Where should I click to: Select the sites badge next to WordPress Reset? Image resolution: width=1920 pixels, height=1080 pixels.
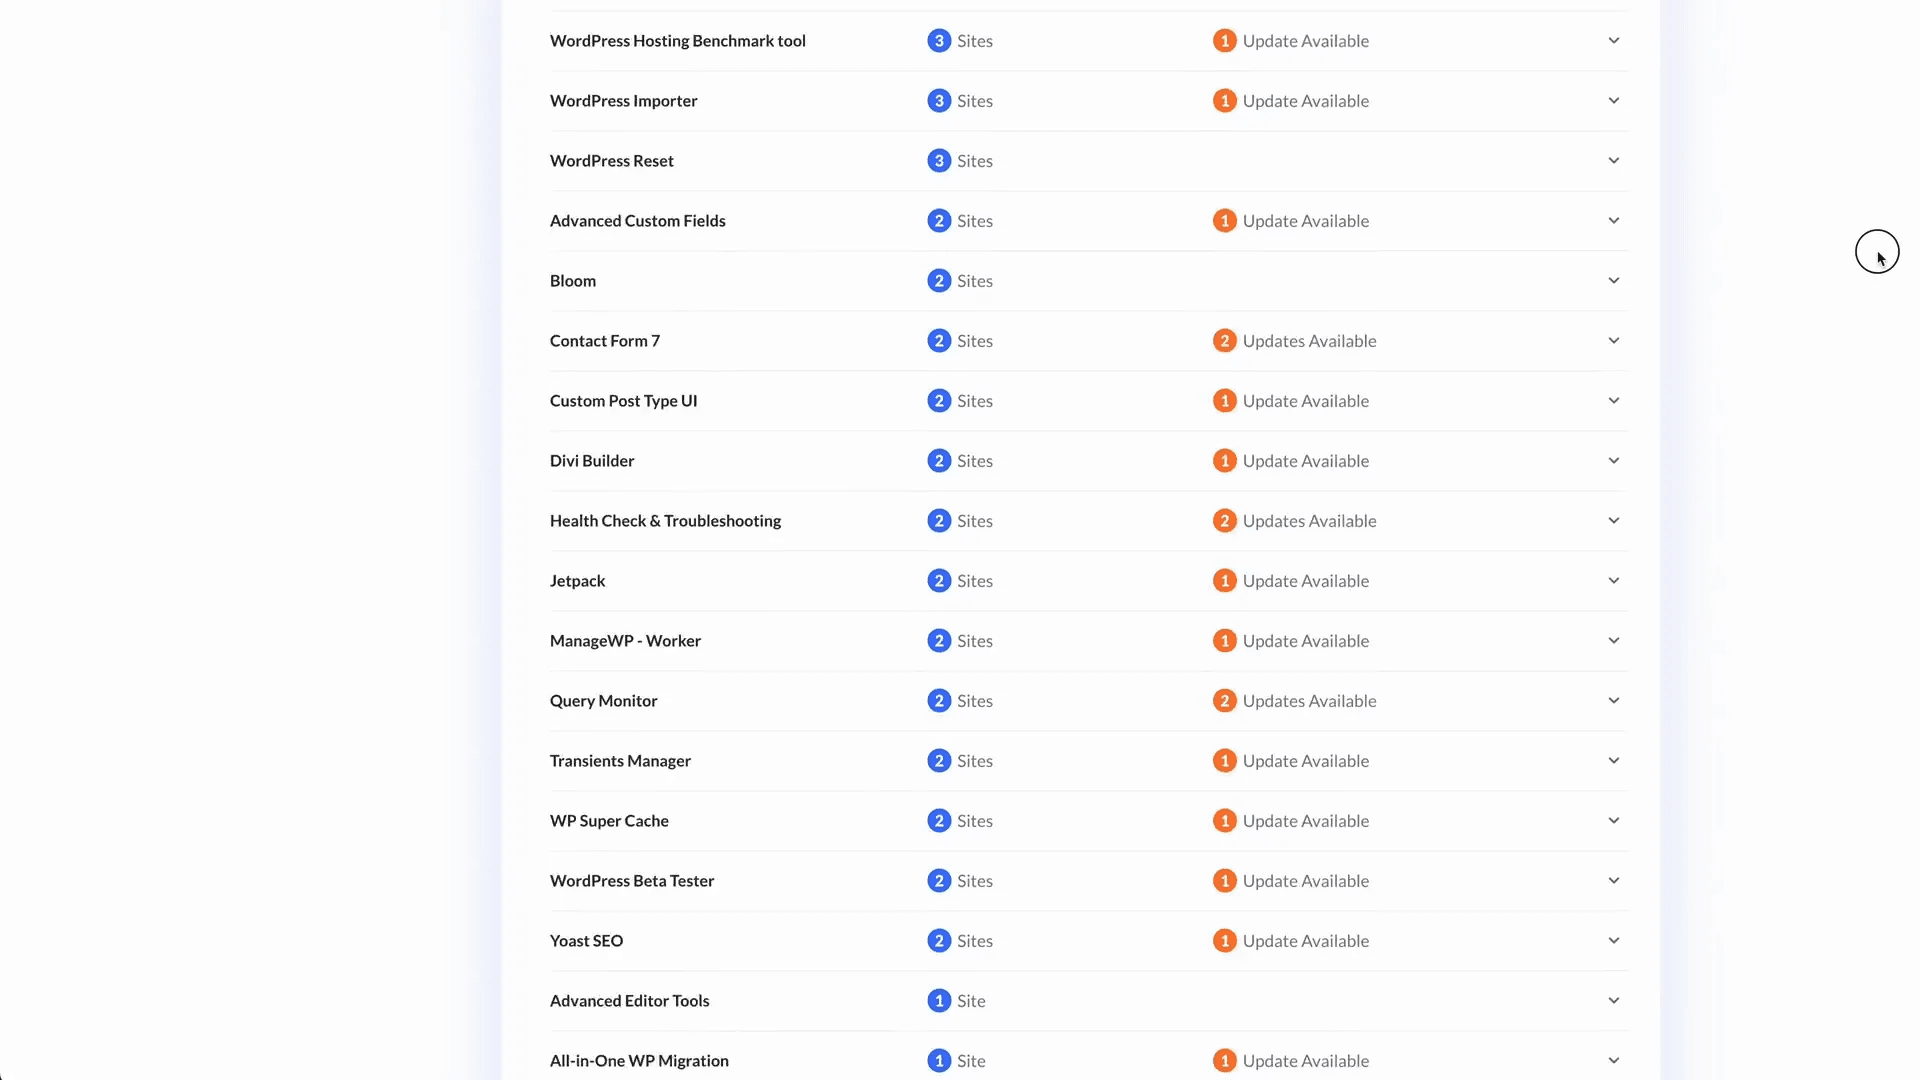938,160
